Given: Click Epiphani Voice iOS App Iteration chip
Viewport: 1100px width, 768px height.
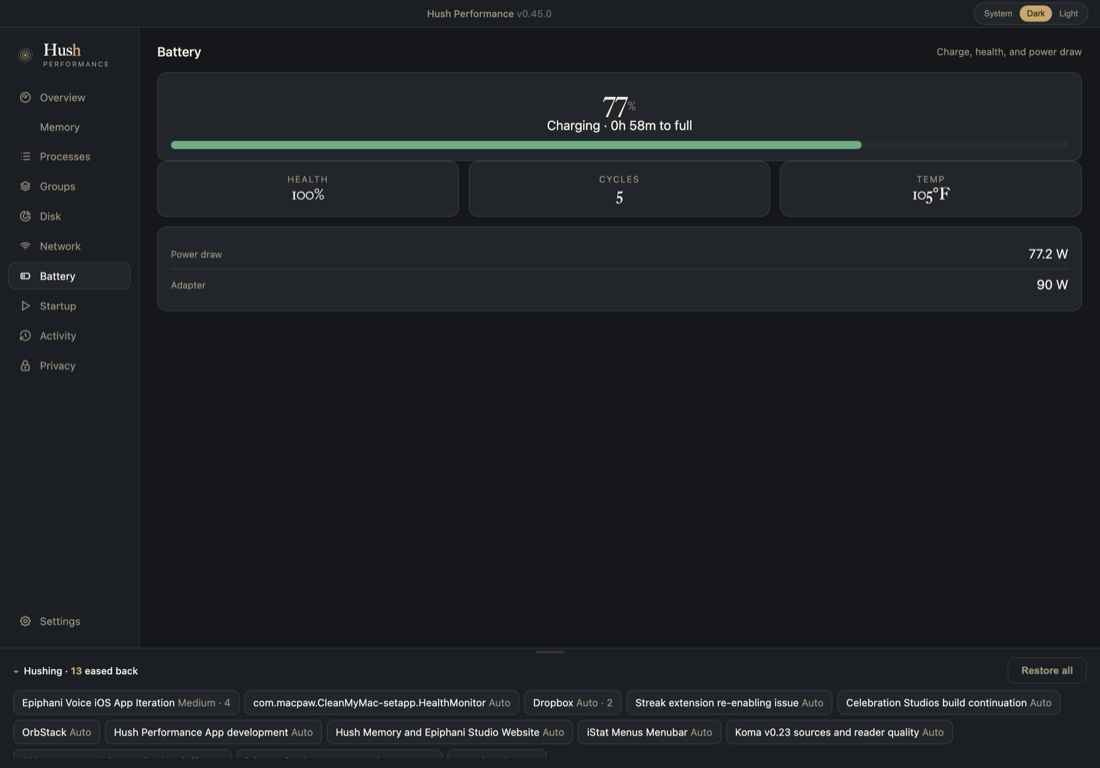Looking at the screenshot, I should pyautogui.click(x=126, y=703).
